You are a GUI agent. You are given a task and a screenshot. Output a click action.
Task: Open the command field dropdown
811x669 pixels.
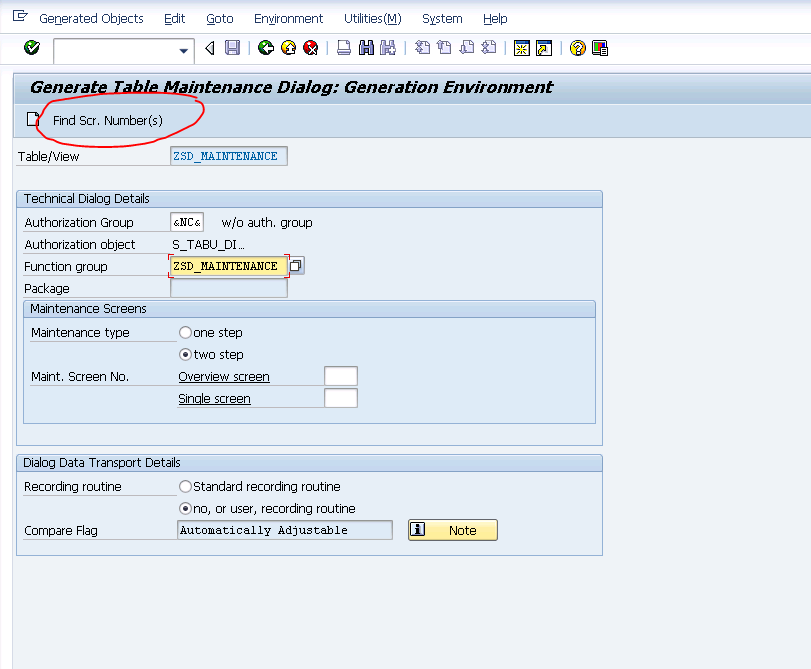tap(183, 48)
